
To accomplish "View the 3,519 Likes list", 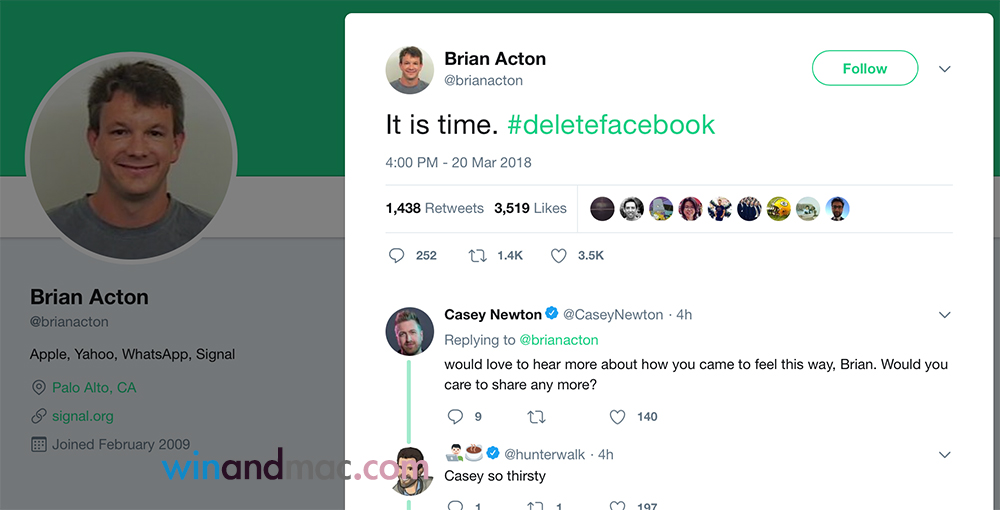I will 530,209.
